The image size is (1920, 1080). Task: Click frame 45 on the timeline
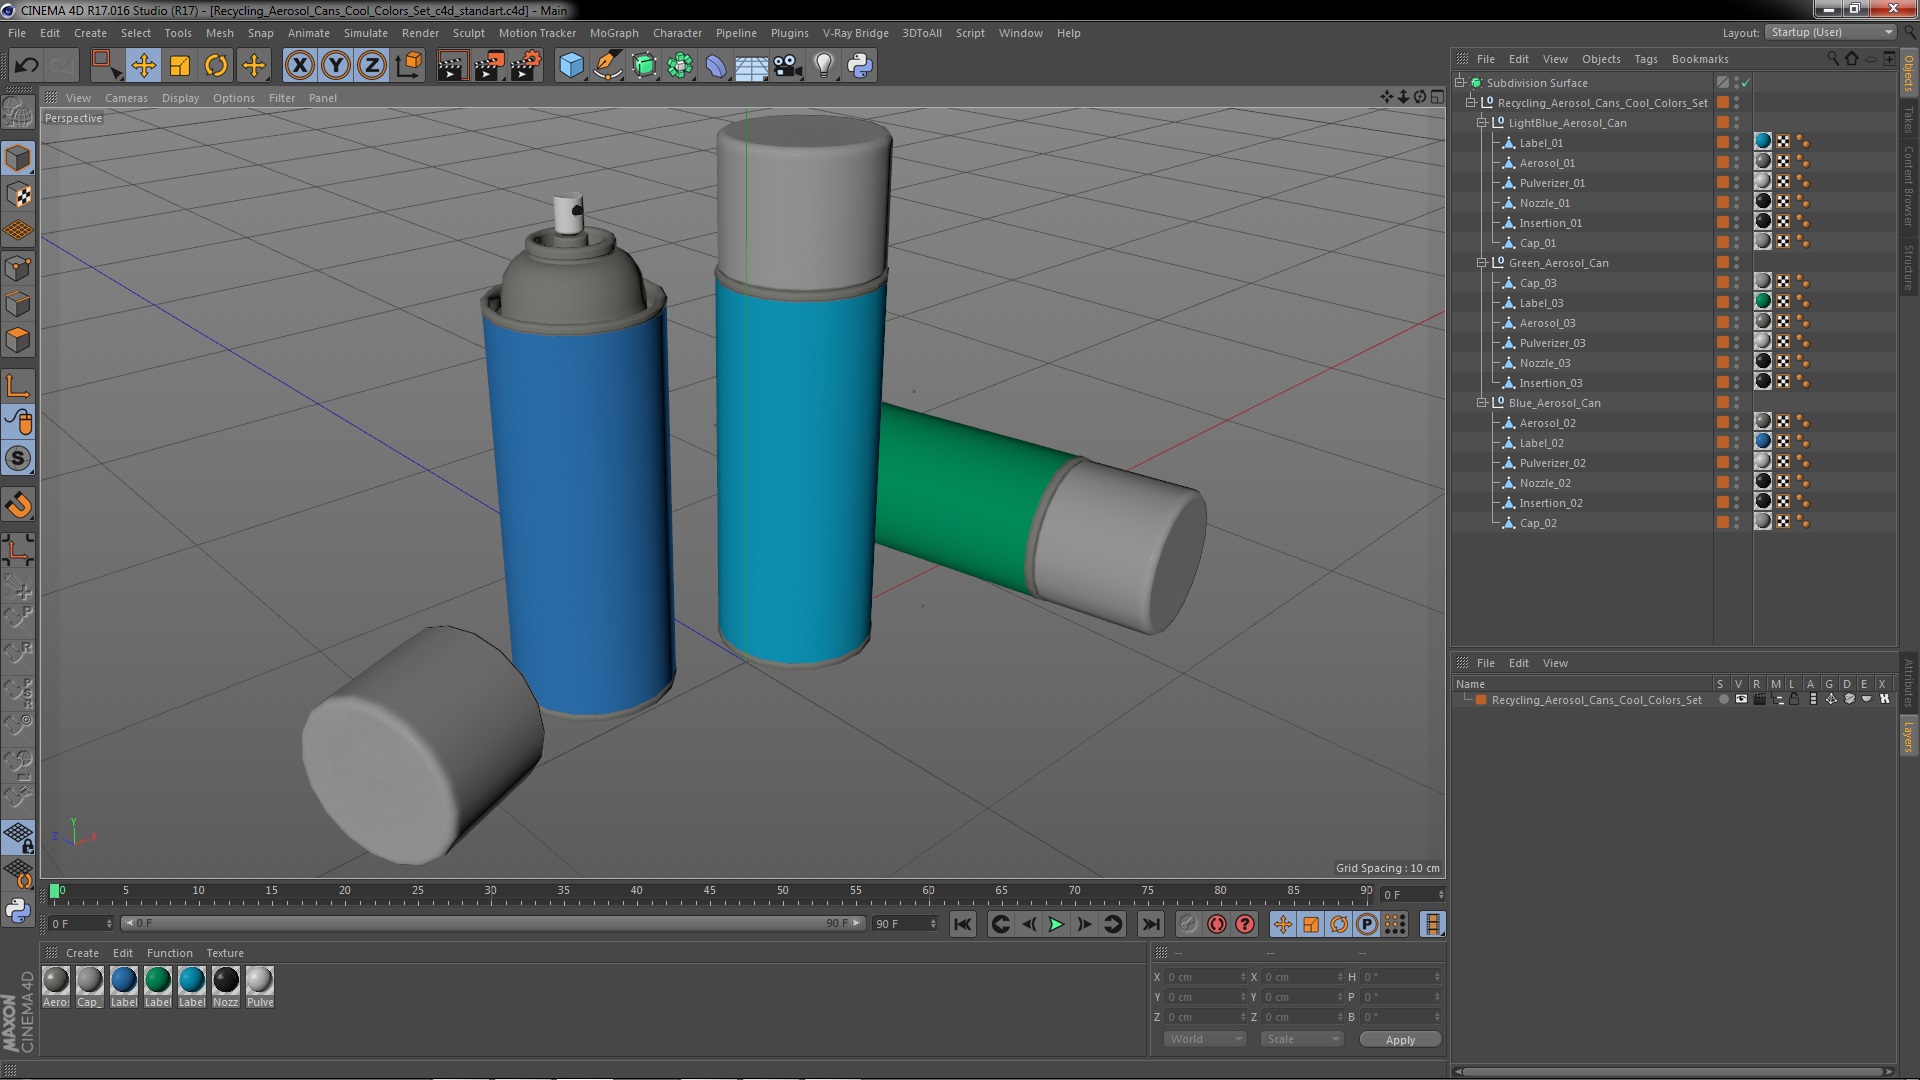pyautogui.click(x=709, y=891)
